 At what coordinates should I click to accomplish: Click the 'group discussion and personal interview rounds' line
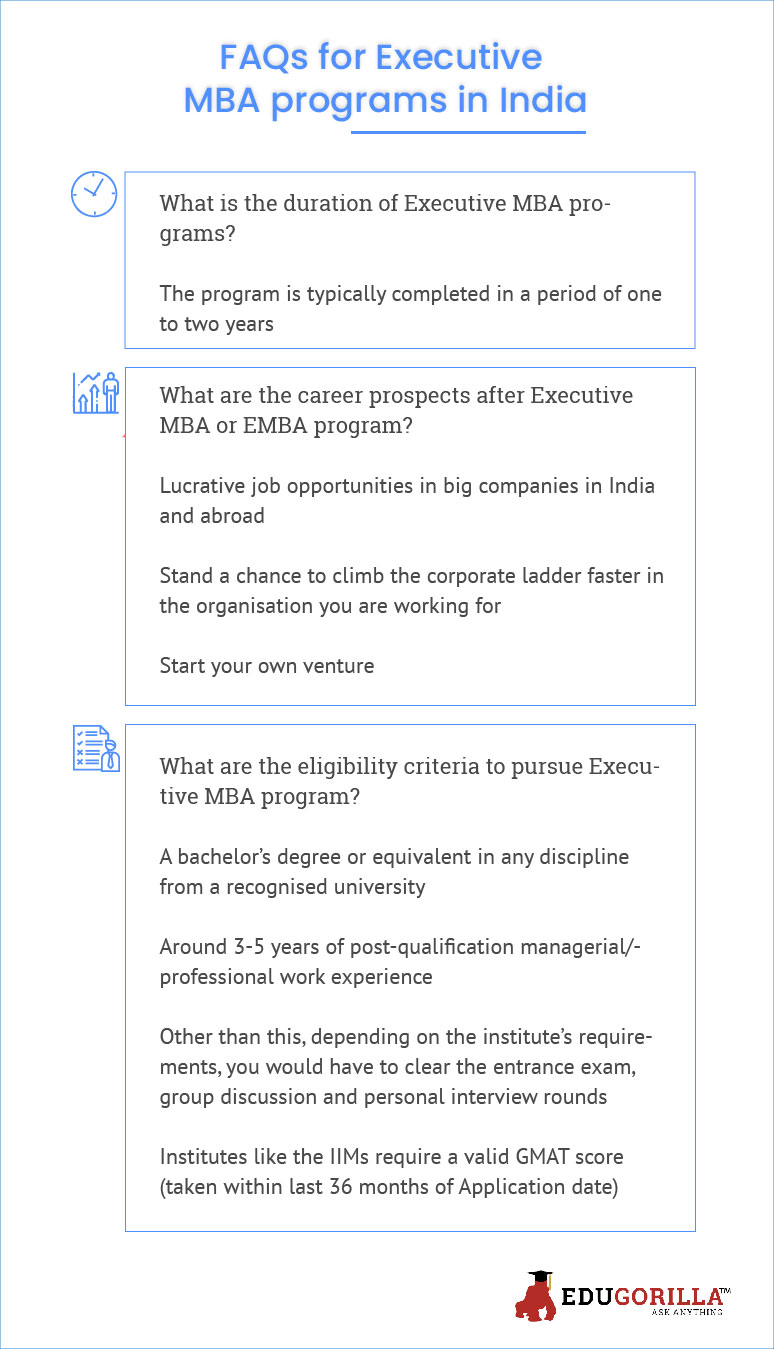click(383, 1097)
